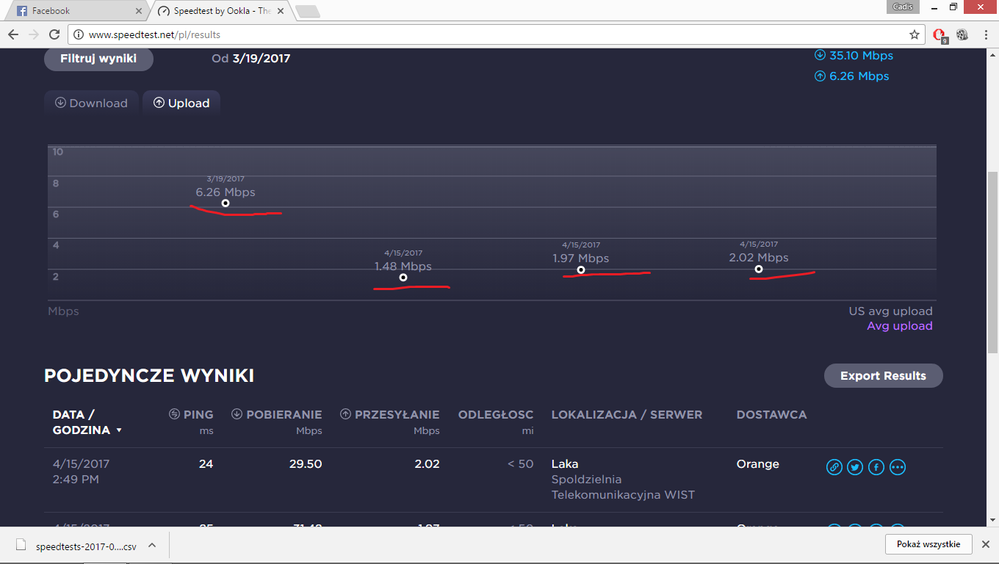Open more options for Orange result
The image size is (999, 564).
[897, 467]
